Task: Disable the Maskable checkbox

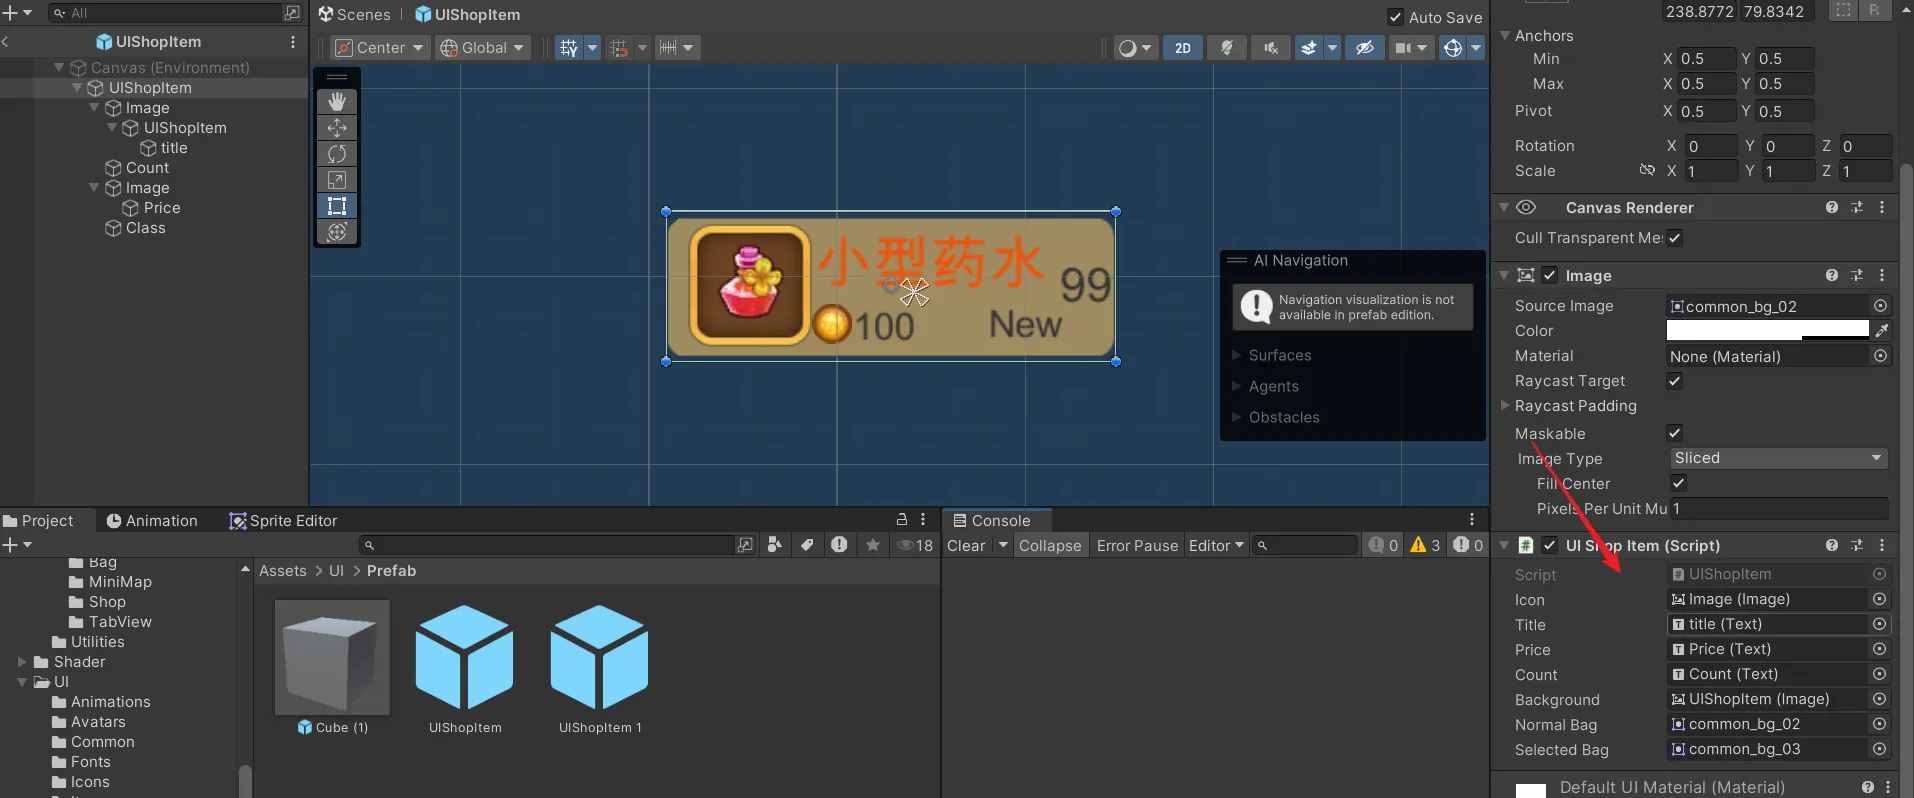Action: (1675, 433)
